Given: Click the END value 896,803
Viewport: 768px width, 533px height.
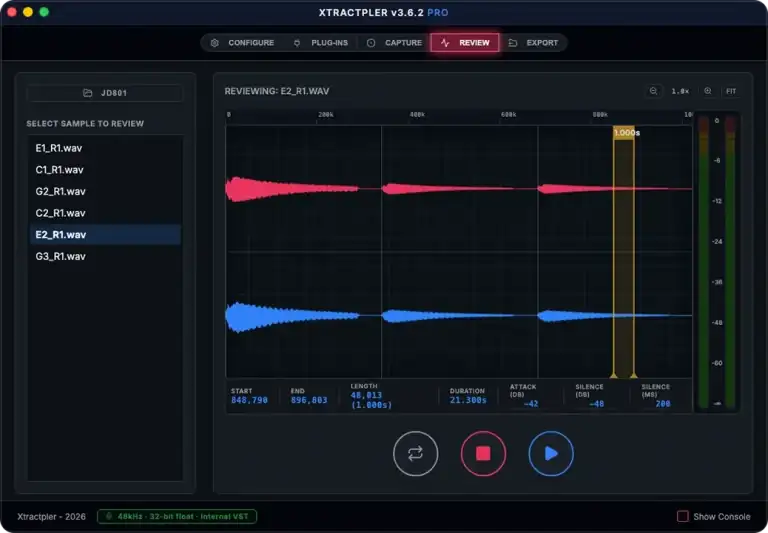Looking at the screenshot, I should (309, 400).
